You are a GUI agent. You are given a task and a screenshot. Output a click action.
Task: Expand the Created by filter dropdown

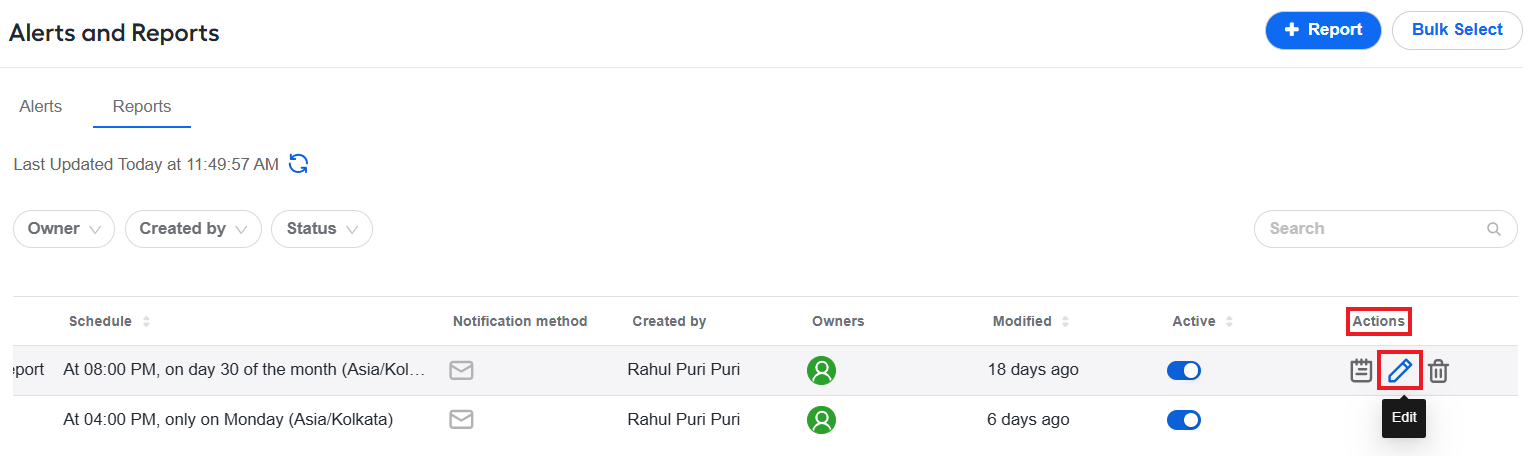193,229
